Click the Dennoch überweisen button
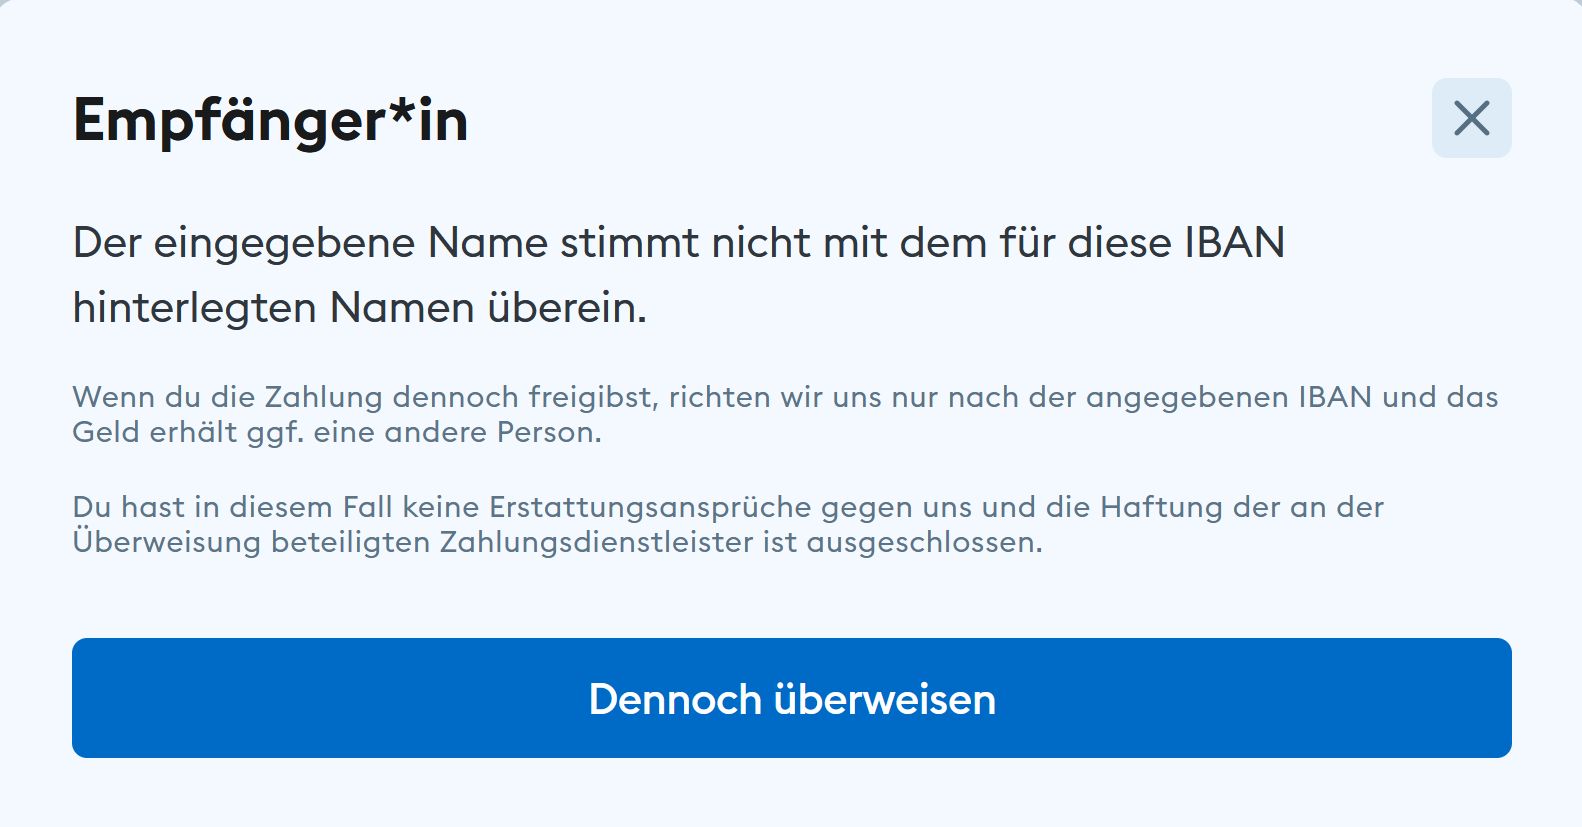 pos(791,698)
